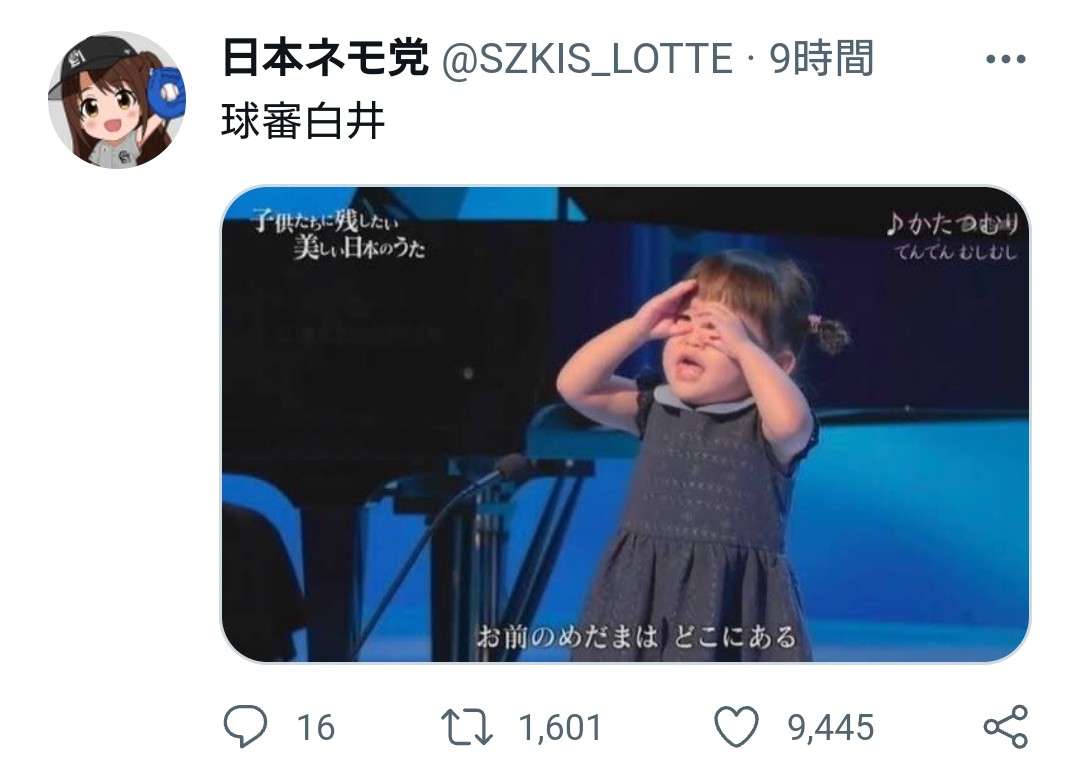
Task: Click the retweet count 1,601
Action: click(560, 728)
